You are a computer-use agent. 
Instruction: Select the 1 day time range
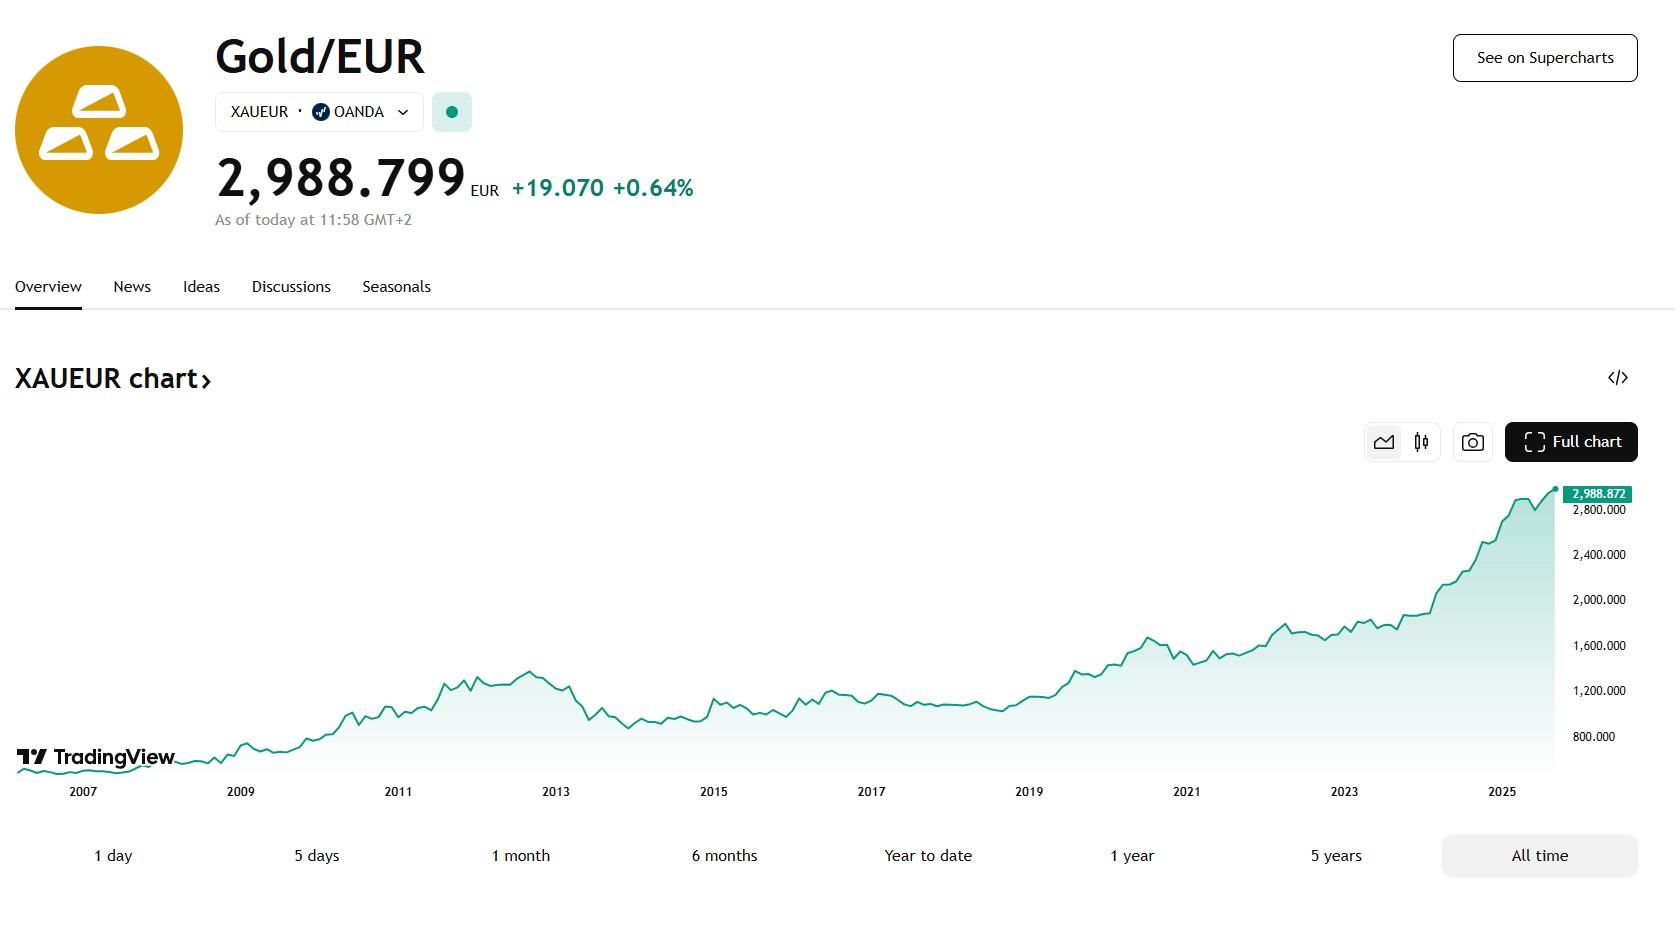(113, 856)
